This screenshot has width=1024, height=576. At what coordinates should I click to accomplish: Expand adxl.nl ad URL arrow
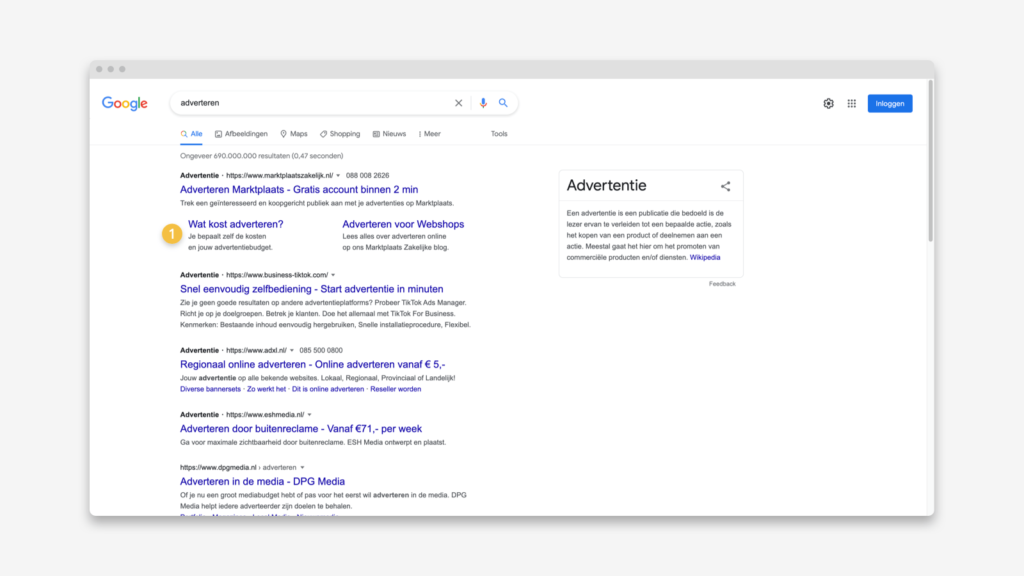click(x=292, y=351)
